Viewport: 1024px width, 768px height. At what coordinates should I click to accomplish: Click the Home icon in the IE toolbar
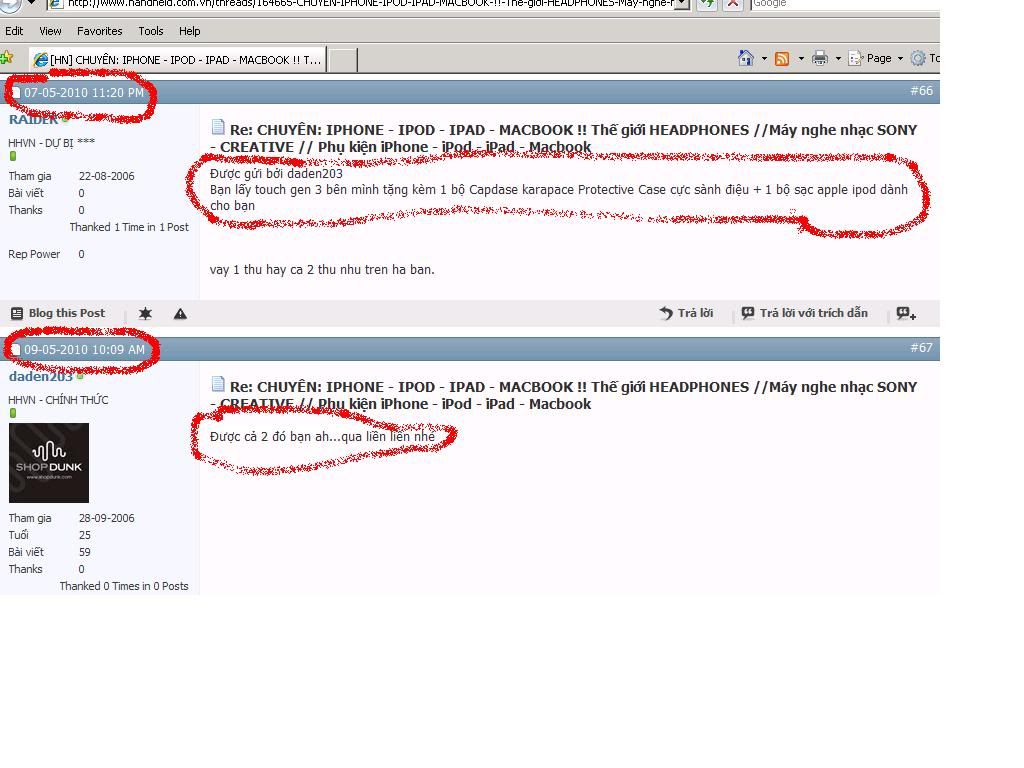click(745, 58)
